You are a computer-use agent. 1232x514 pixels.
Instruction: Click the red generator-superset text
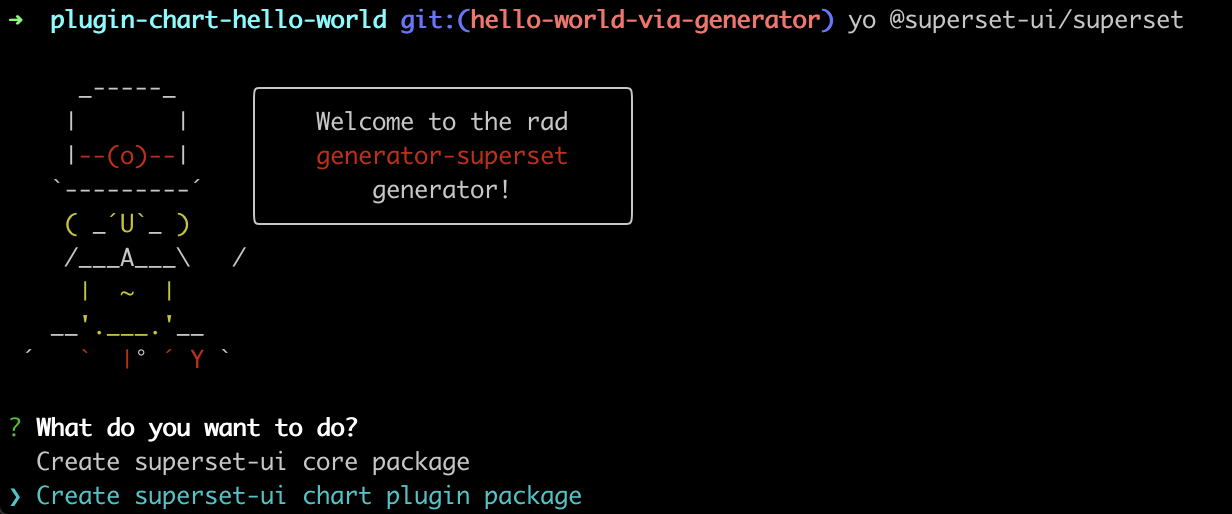pos(442,156)
